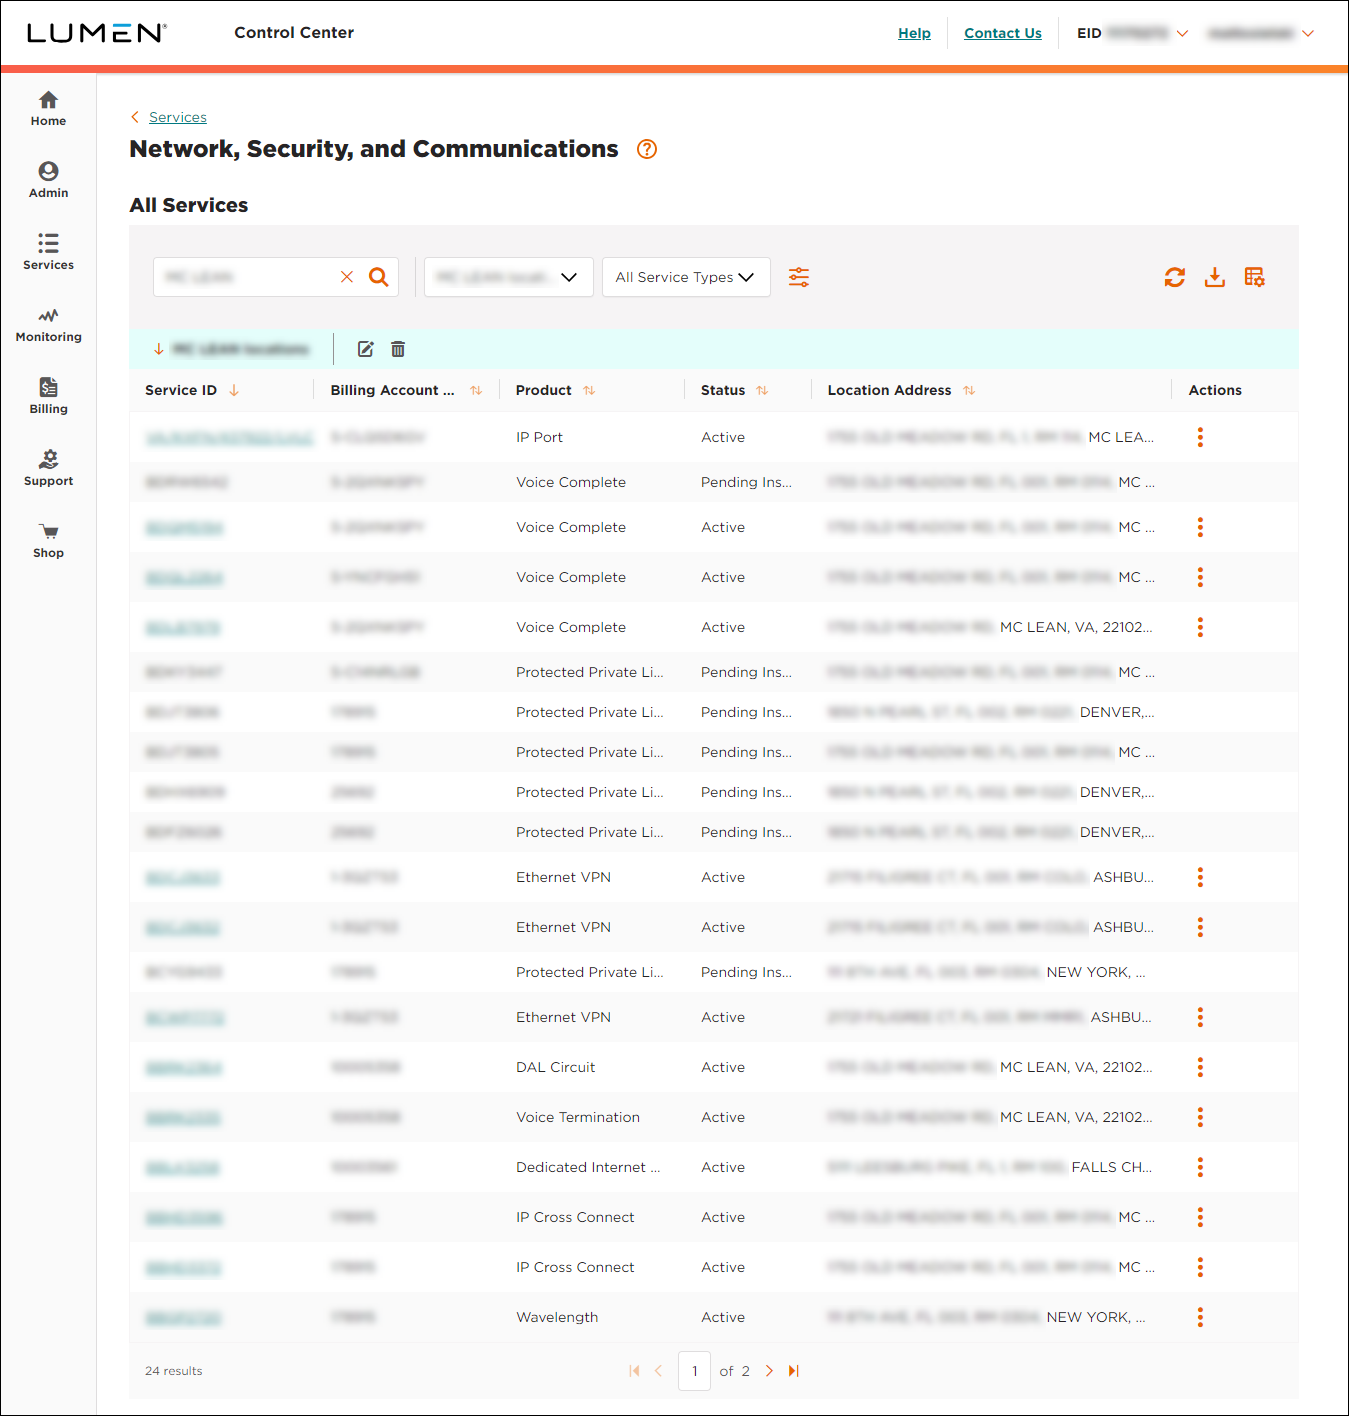This screenshot has width=1349, height=1416.
Task: Jump to the last results page
Action: pyautogui.click(x=794, y=1371)
